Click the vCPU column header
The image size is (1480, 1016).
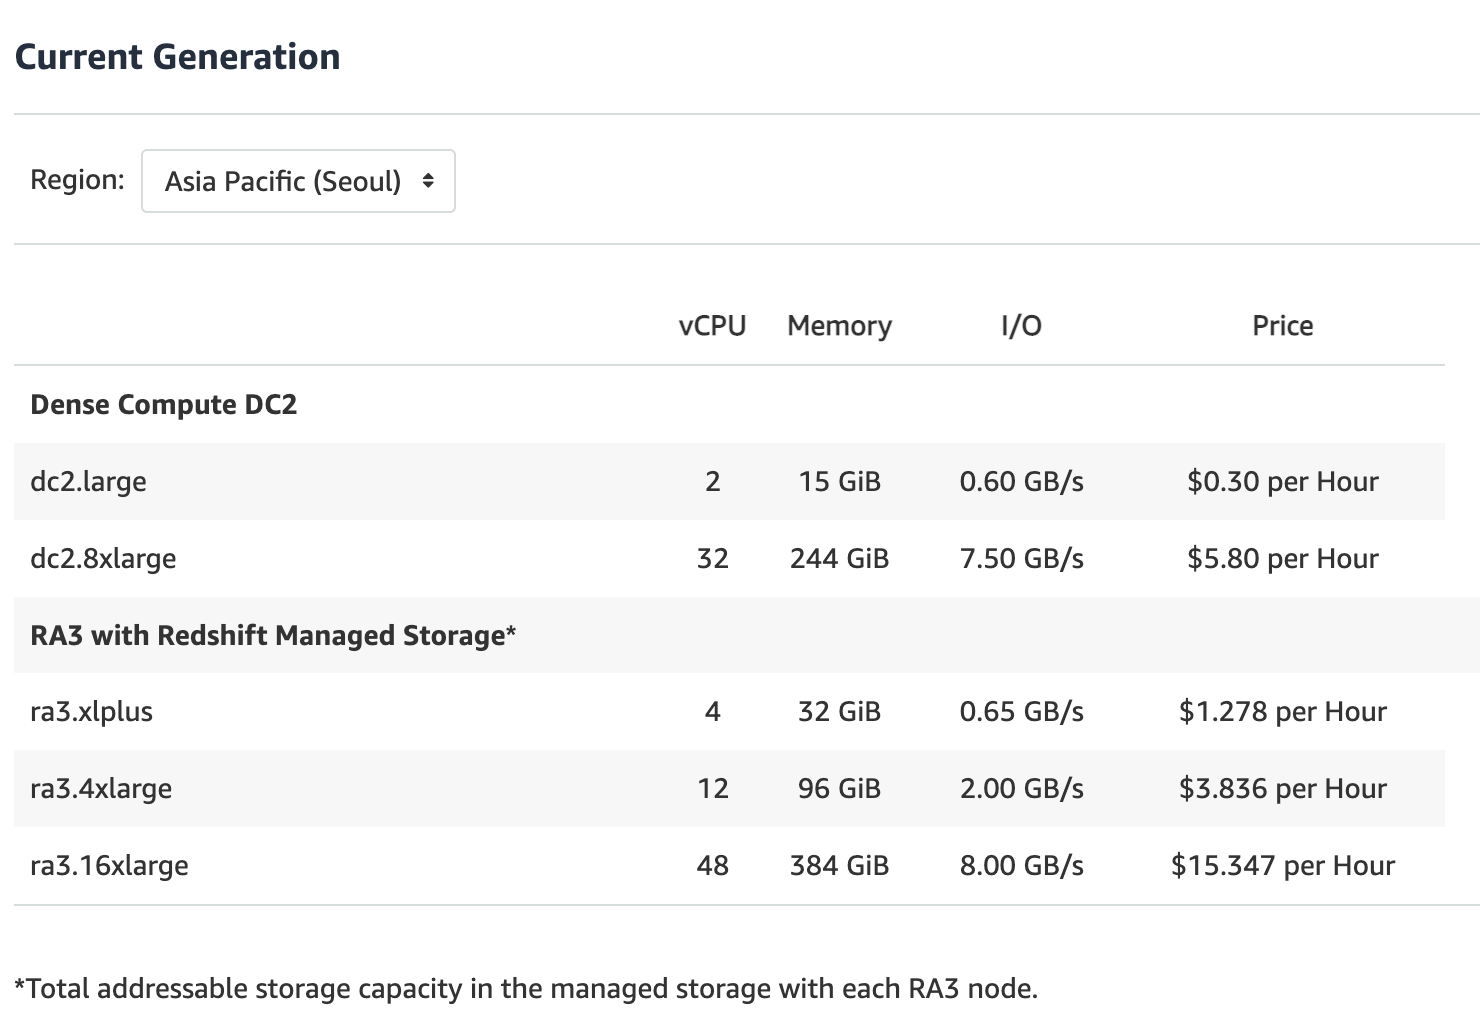point(712,326)
